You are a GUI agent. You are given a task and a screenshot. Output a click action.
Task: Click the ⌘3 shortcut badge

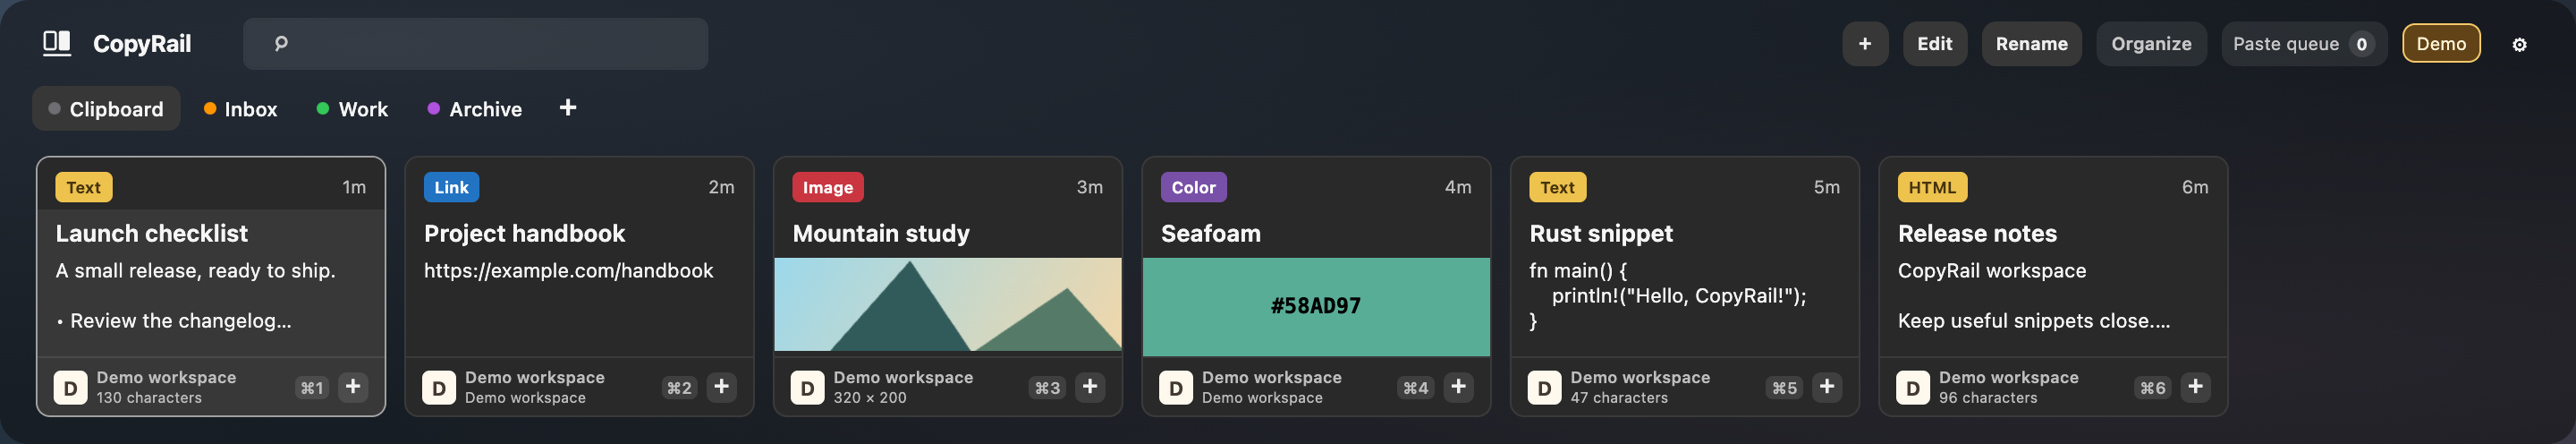tap(1048, 388)
